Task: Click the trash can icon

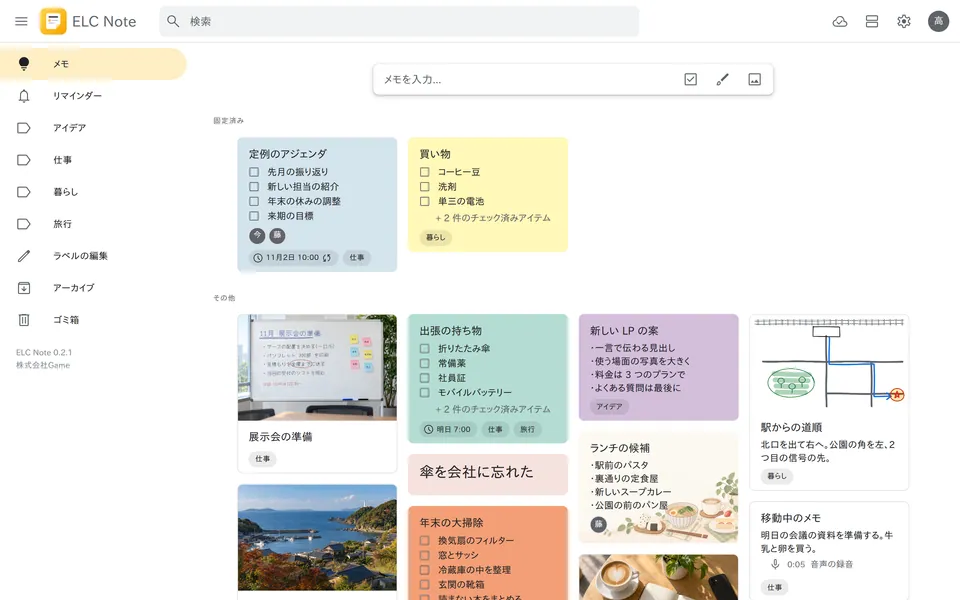Action: point(24,320)
